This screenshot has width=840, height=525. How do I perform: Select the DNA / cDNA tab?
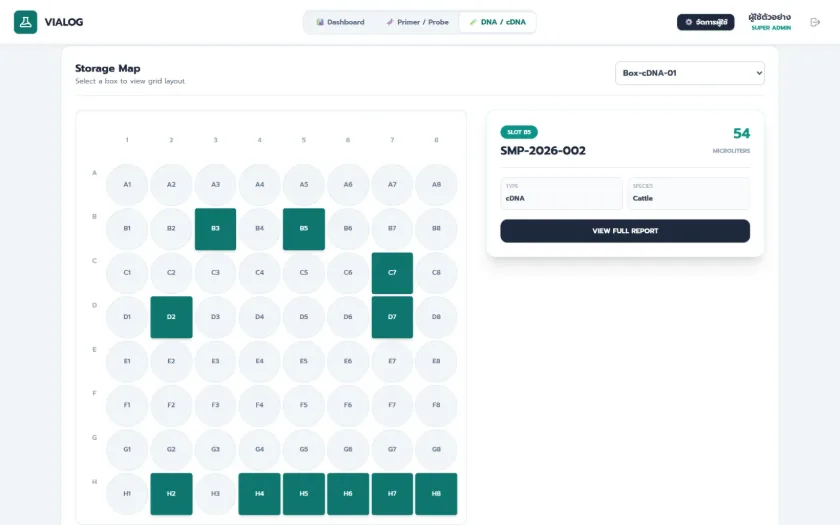pyautogui.click(x=497, y=22)
